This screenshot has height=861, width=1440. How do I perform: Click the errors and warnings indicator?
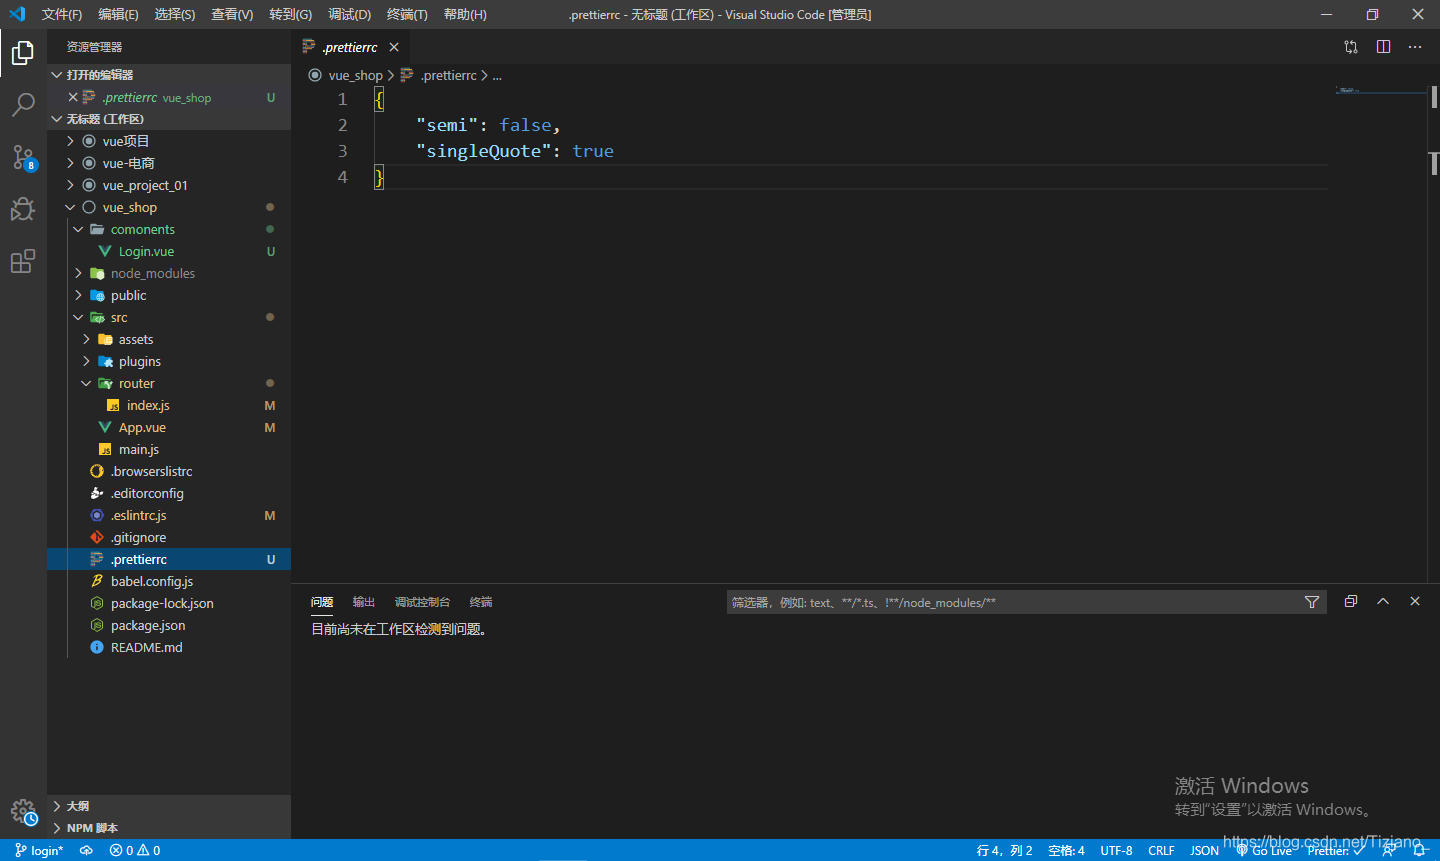pyautogui.click(x=133, y=849)
